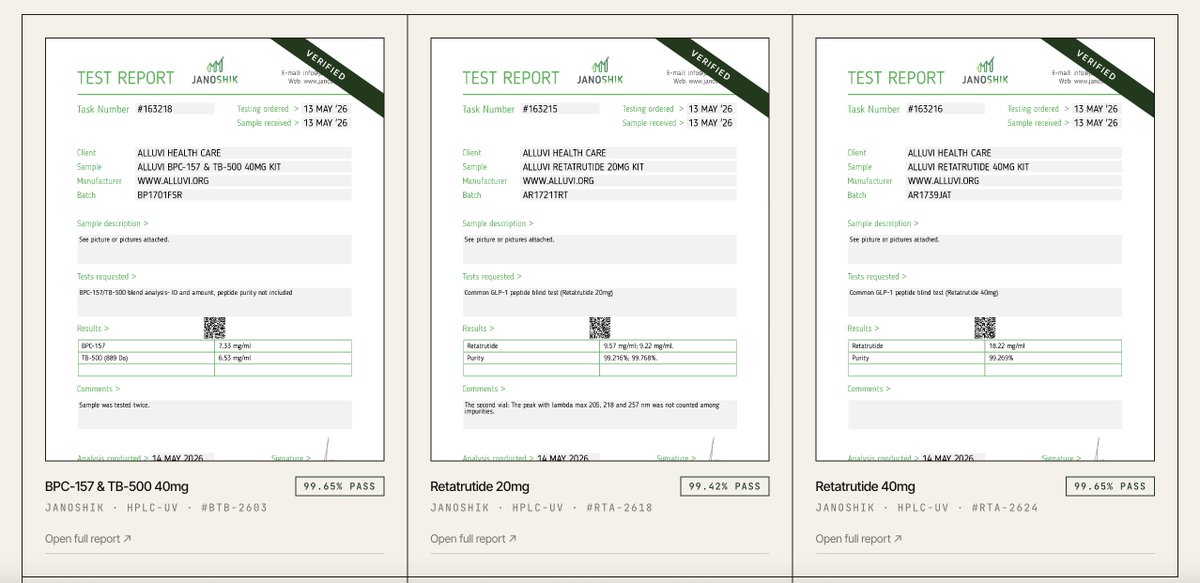The width and height of the screenshot is (1200, 583).
Task: Open the BPC-157 & TB-500 test report thumbnail
Action: pyautogui.click(x=214, y=250)
